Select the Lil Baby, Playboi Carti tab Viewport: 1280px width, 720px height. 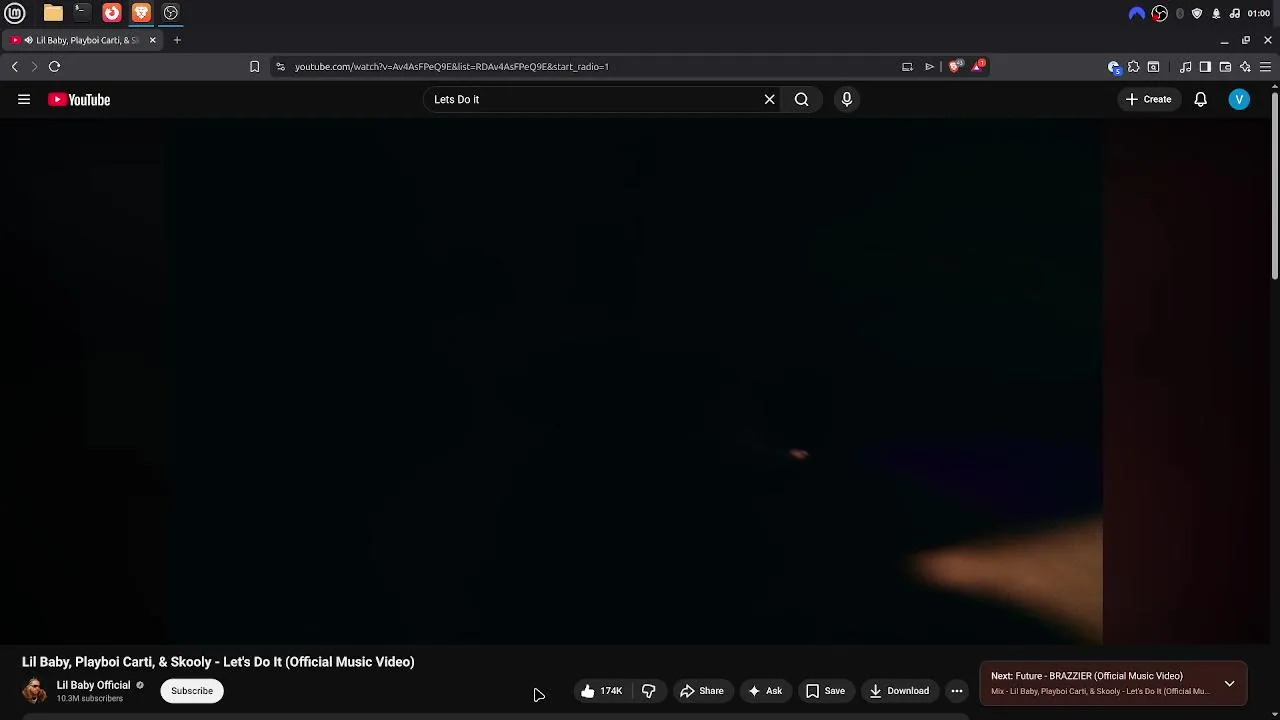[82, 40]
